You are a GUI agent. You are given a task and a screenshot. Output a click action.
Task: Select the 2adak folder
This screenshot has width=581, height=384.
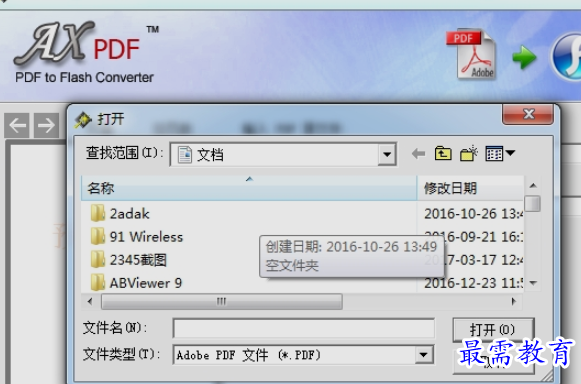tap(129, 214)
